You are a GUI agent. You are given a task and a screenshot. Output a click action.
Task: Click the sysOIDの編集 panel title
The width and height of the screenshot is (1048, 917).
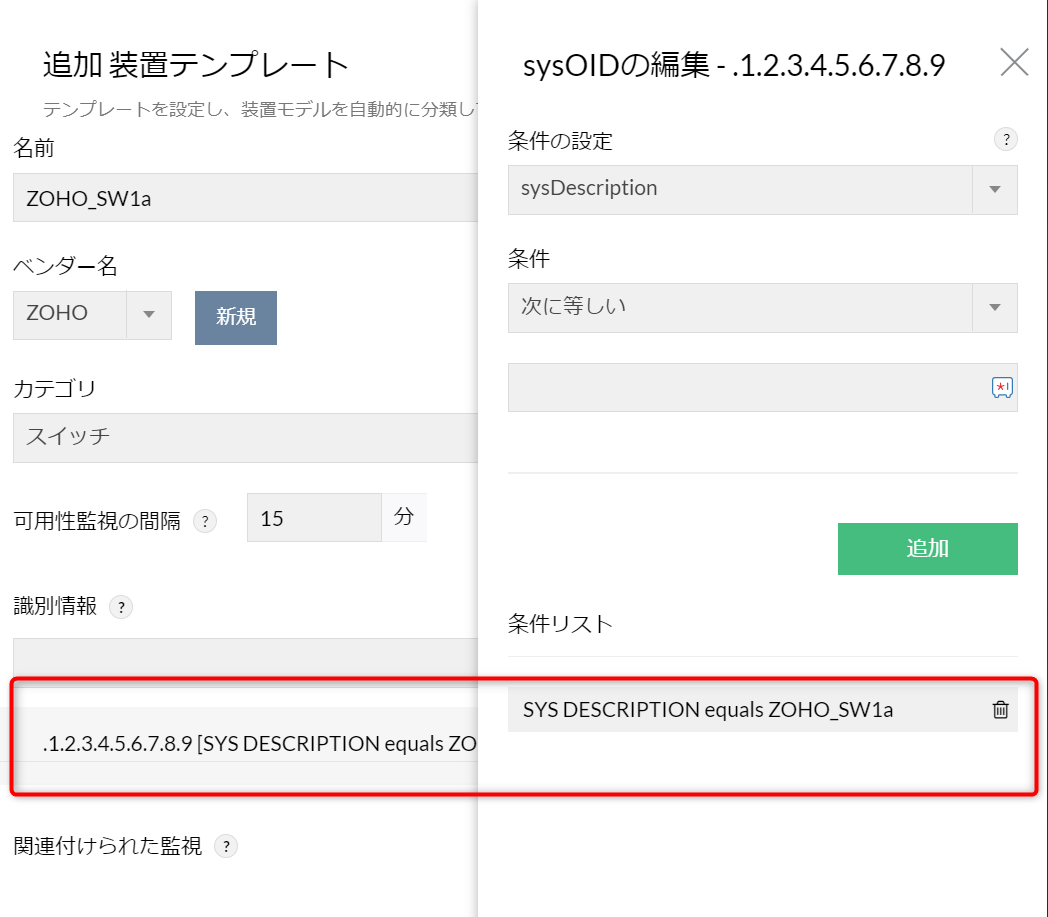pyautogui.click(x=734, y=65)
